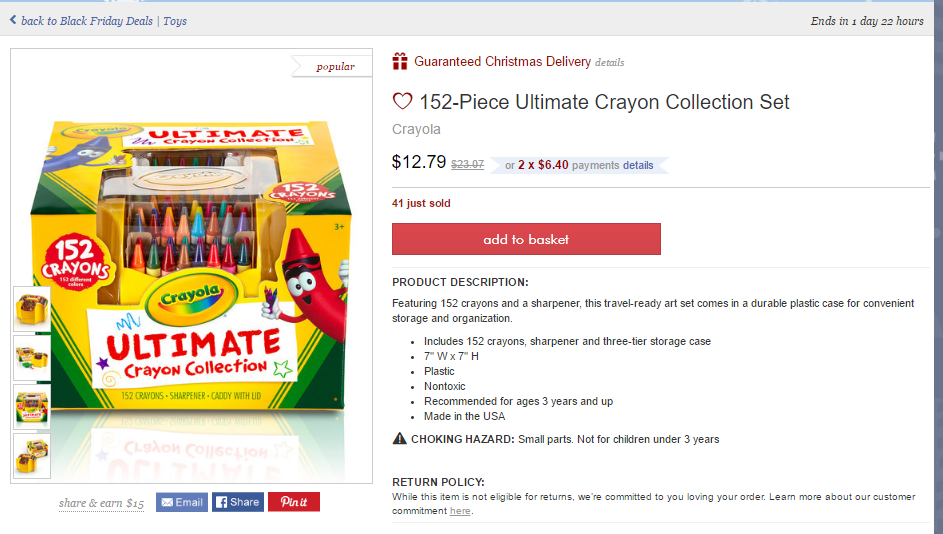Open payments details link
Image resolution: width=943 pixels, height=534 pixels.
click(x=638, y=165)
